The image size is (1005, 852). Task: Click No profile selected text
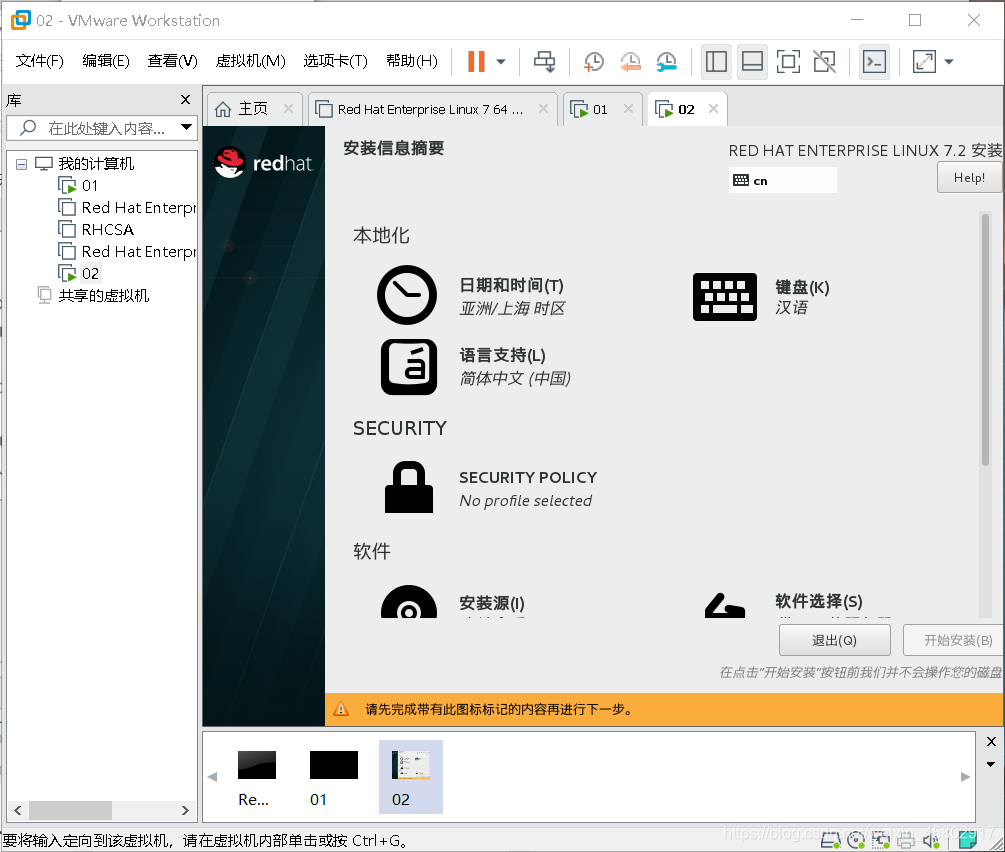[x=526, y=501]
